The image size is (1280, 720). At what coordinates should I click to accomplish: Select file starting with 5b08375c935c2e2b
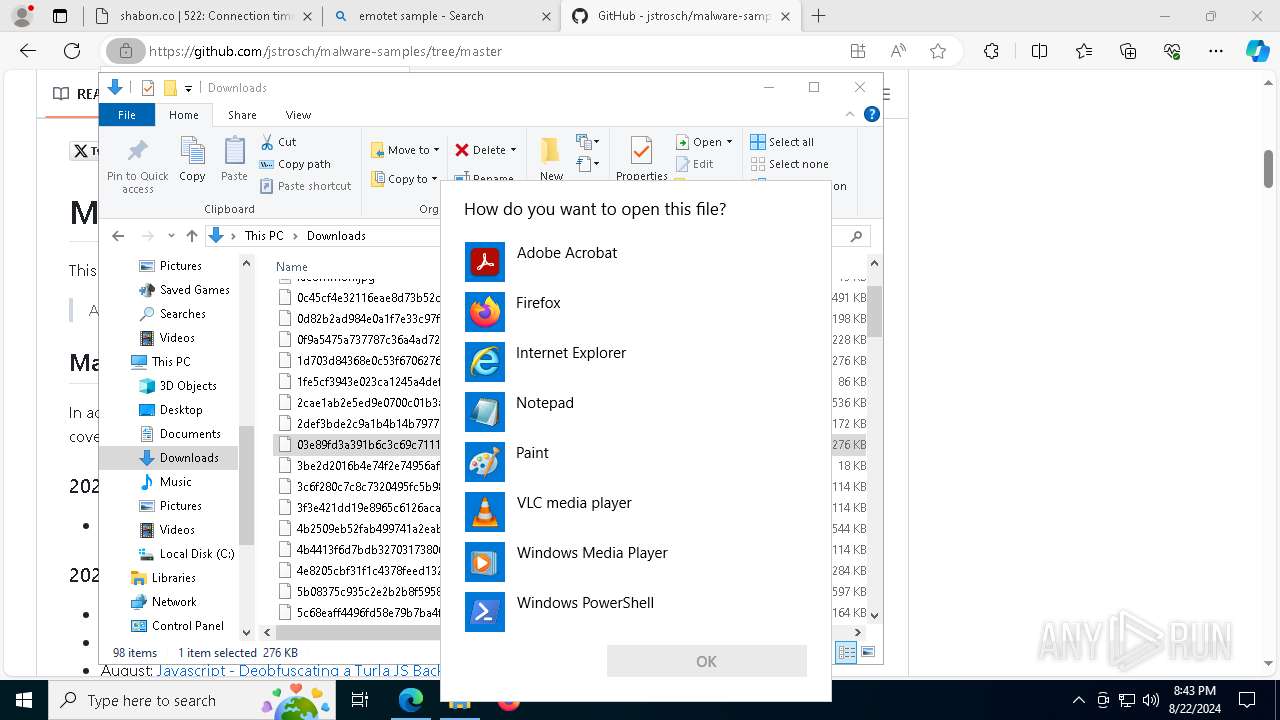358,591
